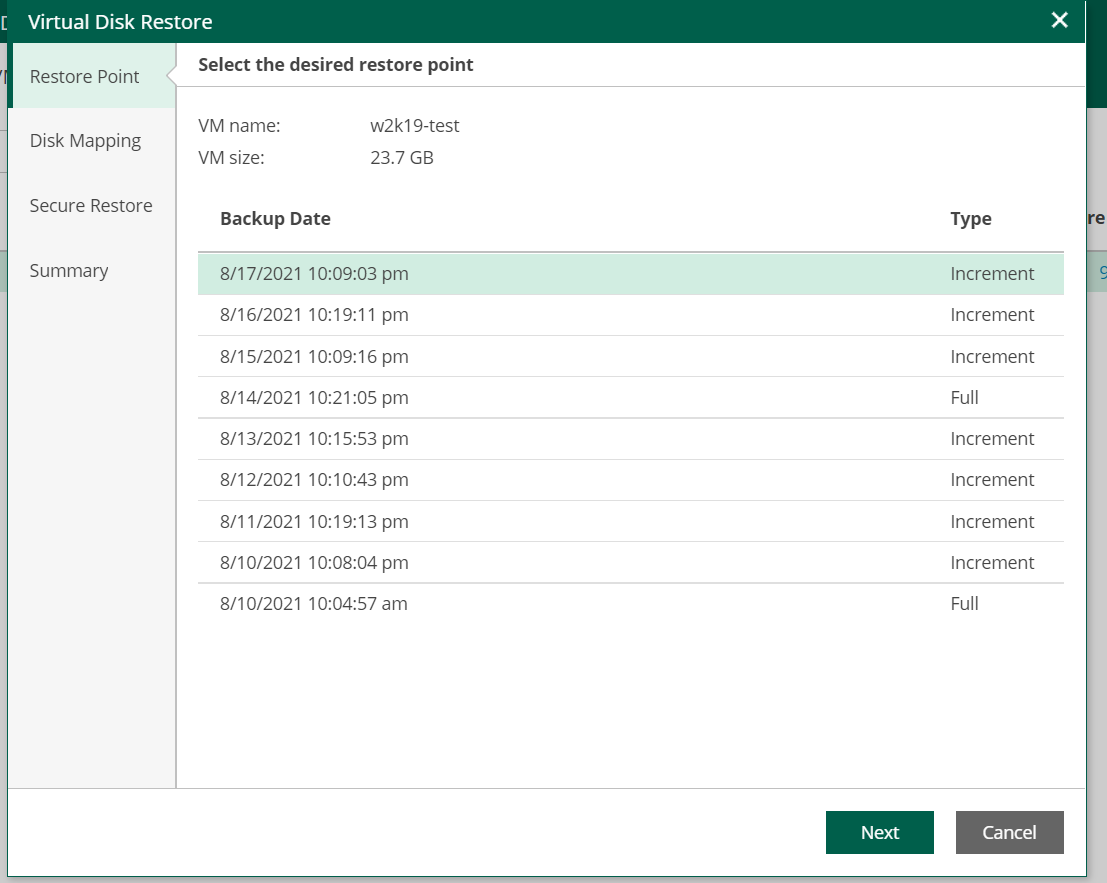Click the Virtual Disk Restore title bar
Screen dimensions: 1107x883
500,21
